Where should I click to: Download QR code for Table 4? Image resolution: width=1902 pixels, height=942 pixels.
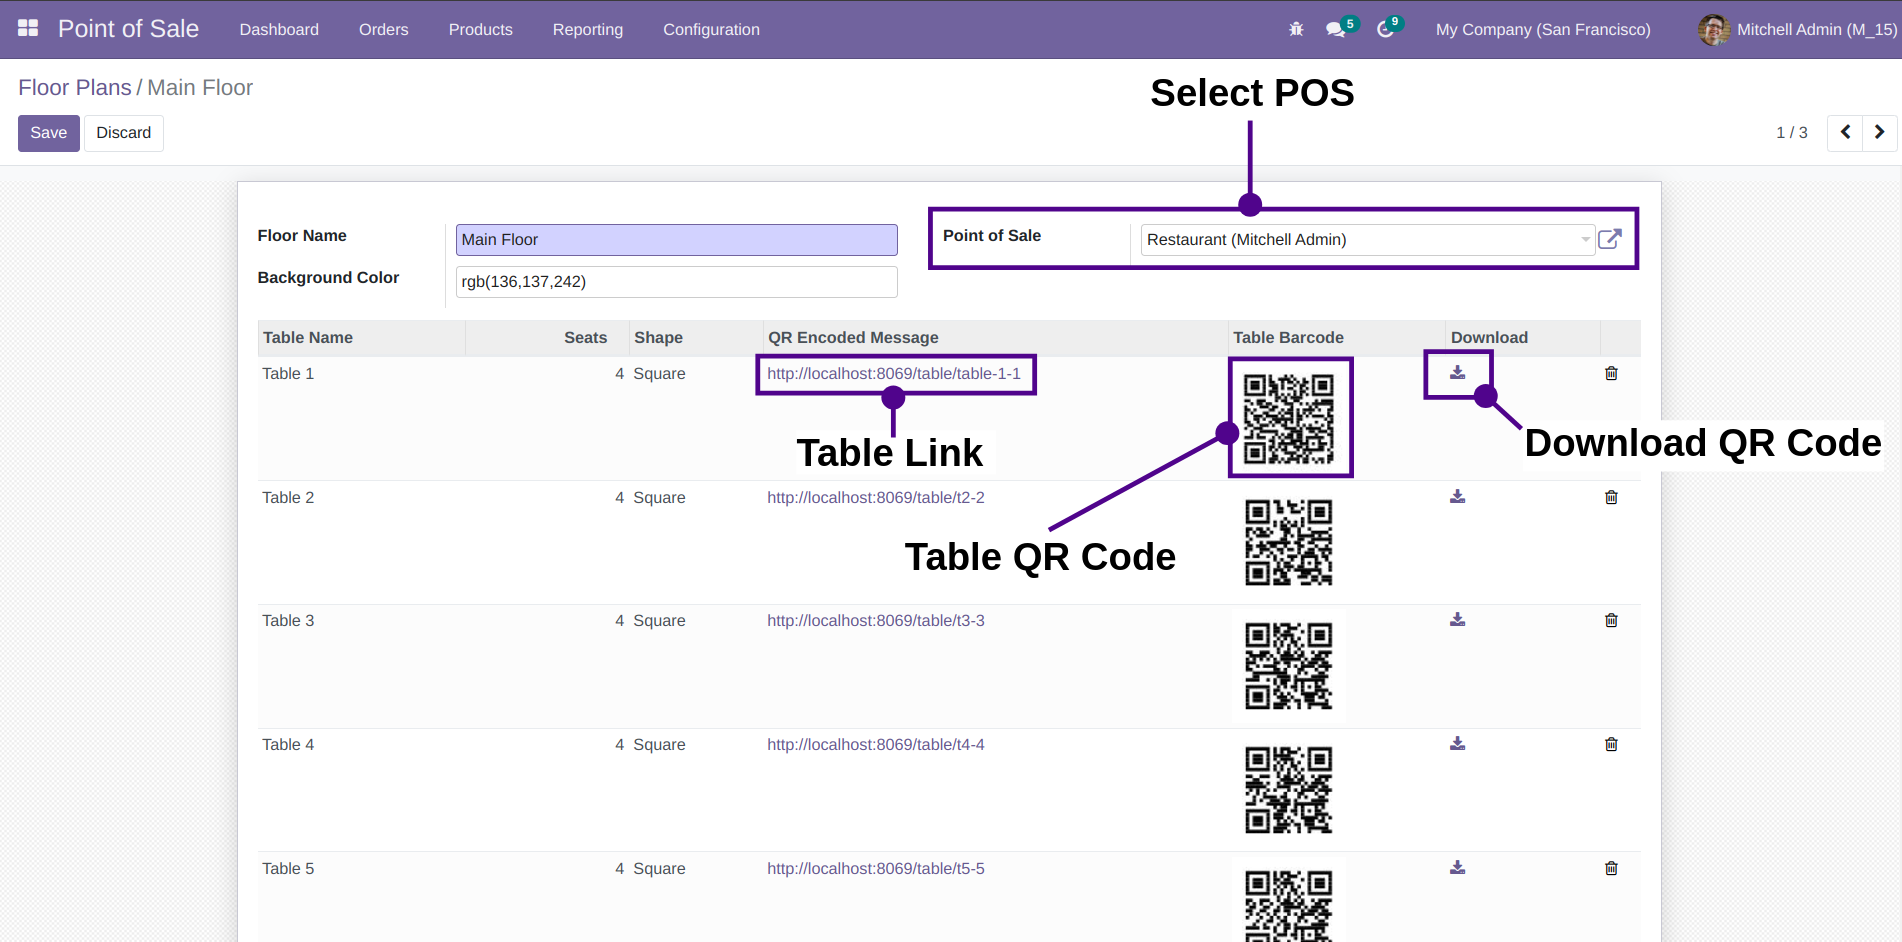[1458, 743]
